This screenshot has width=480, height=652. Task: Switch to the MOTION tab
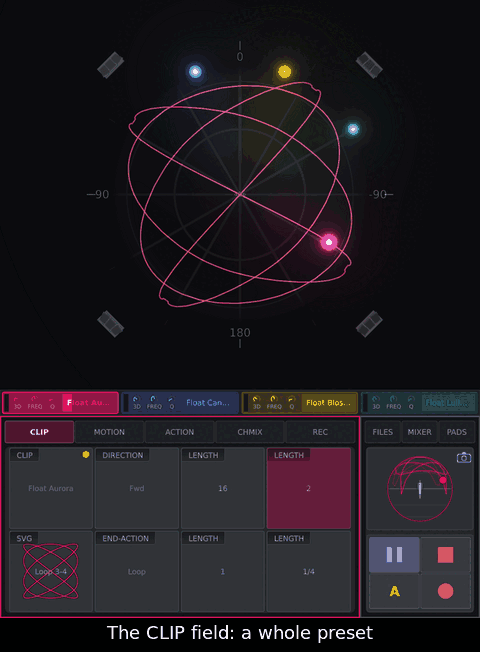point(109,432)
